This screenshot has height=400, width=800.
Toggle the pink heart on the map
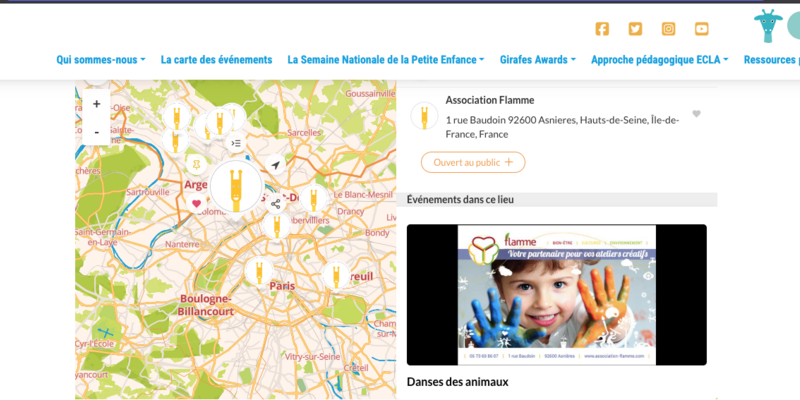[x=197, y=204]
